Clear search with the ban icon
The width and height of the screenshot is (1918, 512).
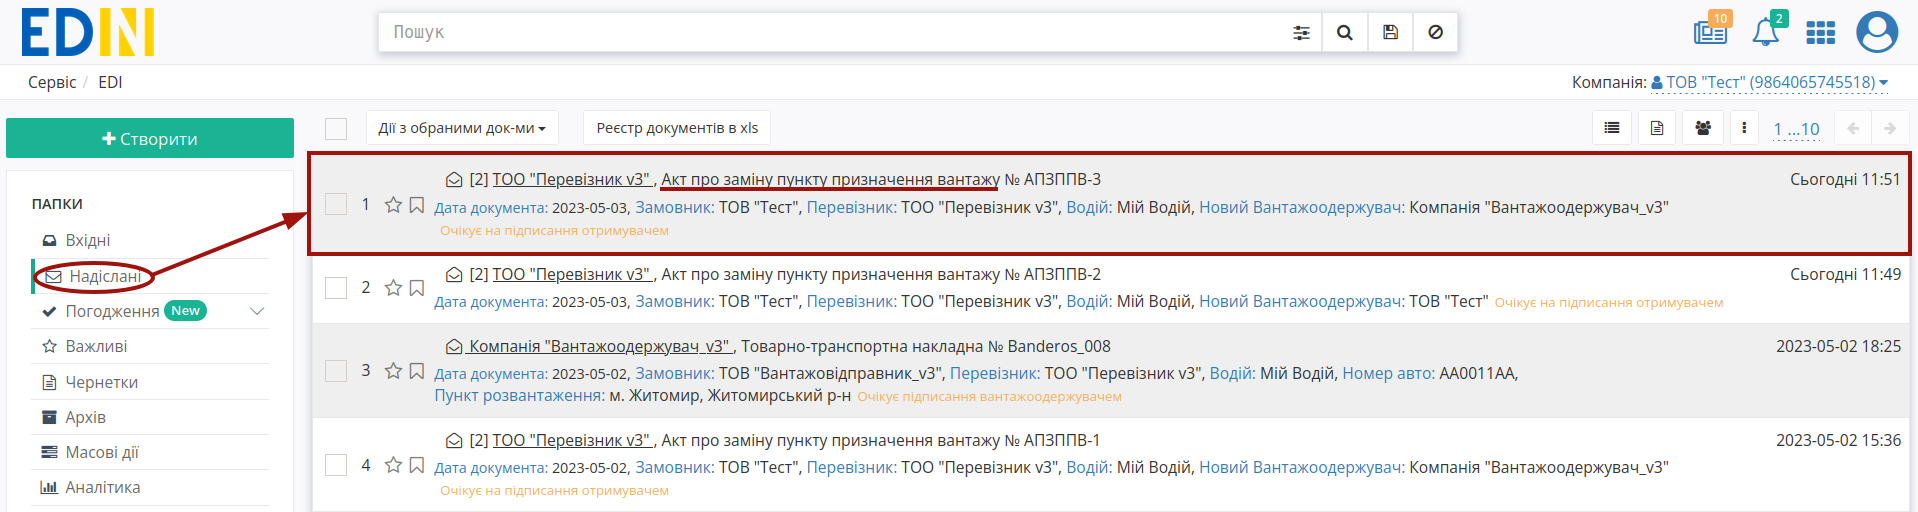point(1435,33)
